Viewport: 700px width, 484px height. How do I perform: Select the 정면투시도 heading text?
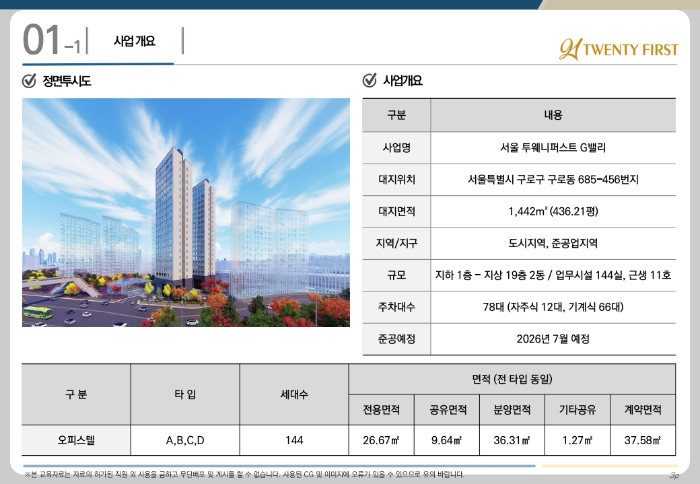(x=67, y=81)
